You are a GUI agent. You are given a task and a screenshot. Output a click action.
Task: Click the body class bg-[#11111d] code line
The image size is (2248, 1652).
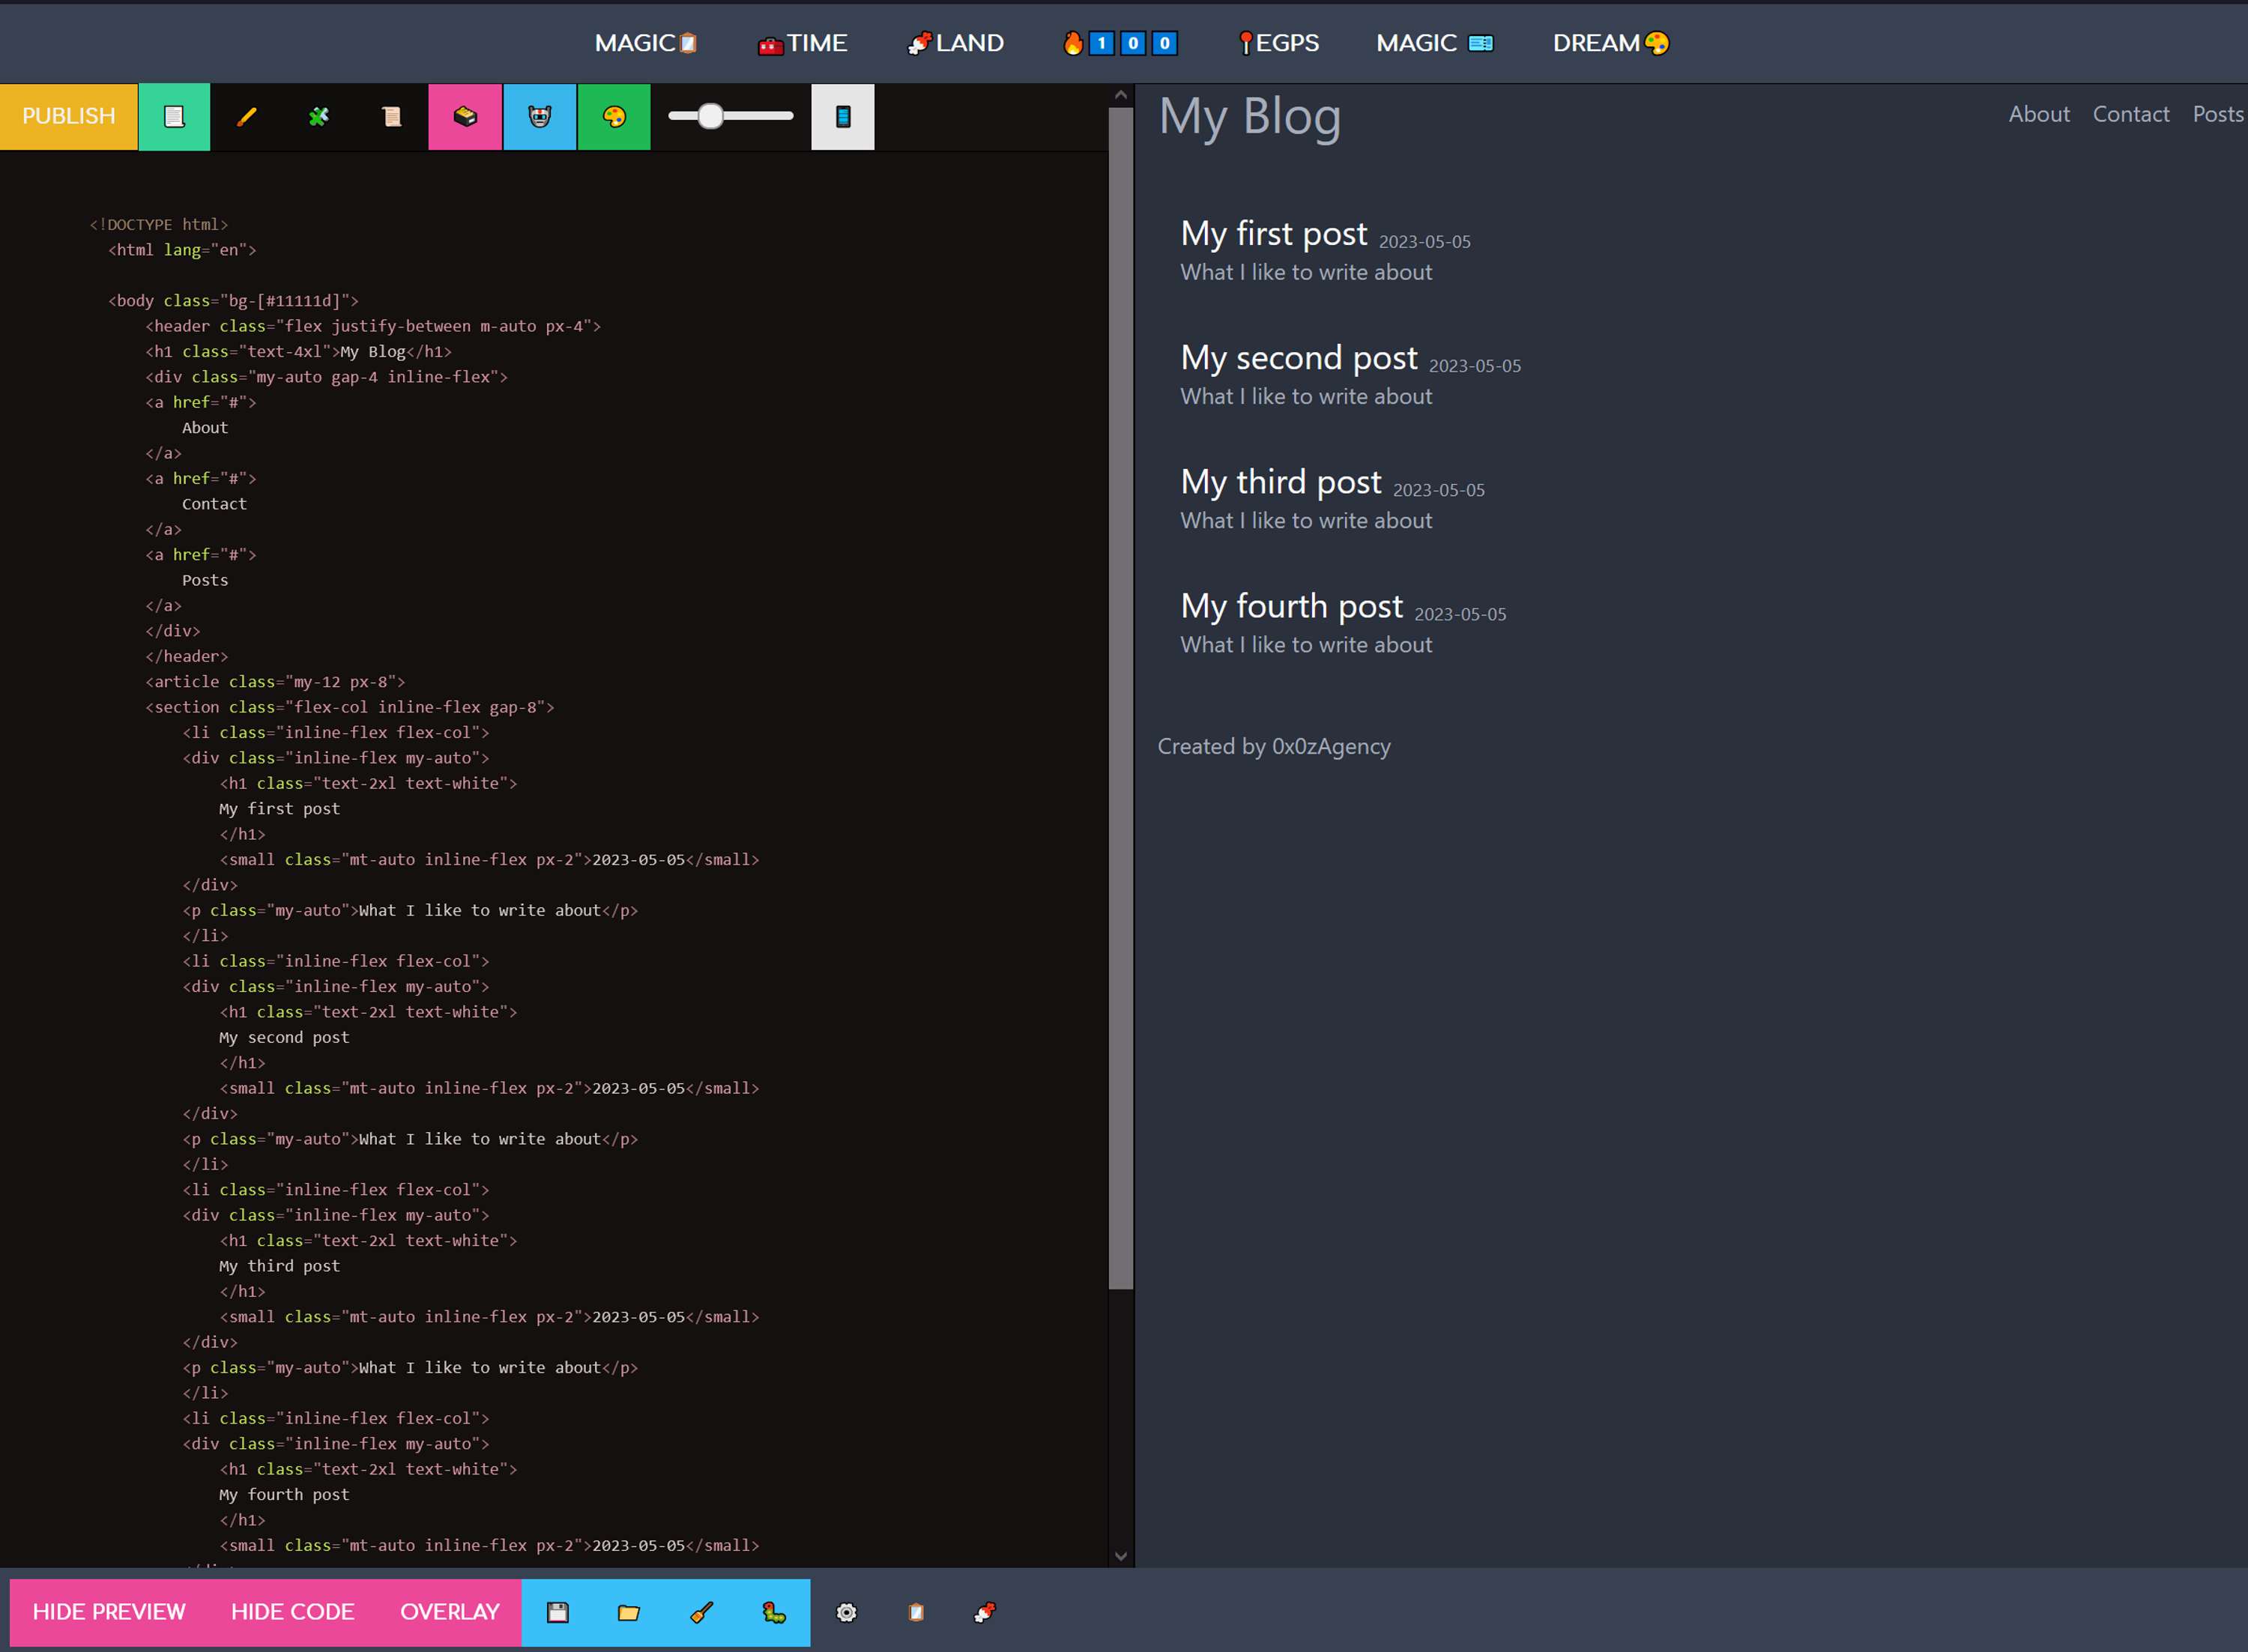click(233, 300)
